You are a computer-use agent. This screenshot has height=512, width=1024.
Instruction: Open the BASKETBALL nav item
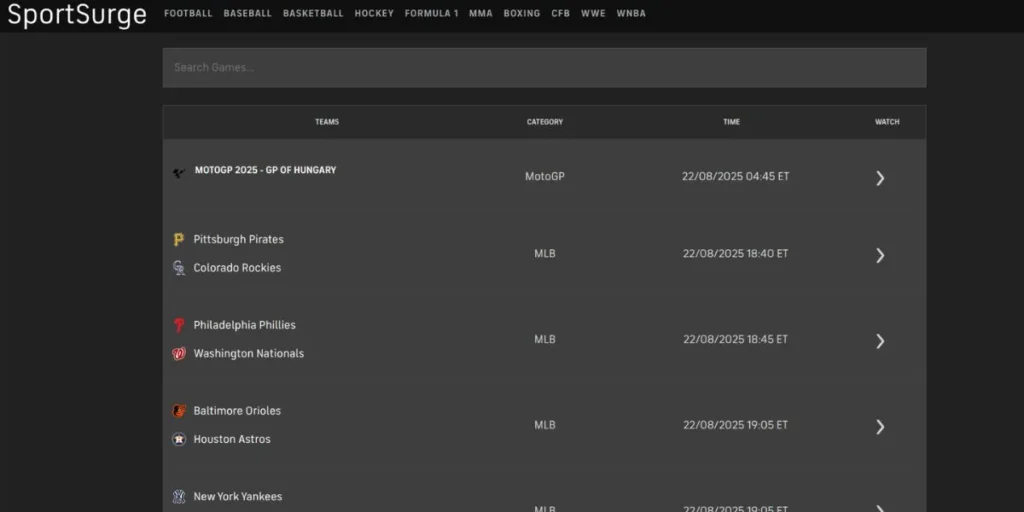[x=313, y=13]
